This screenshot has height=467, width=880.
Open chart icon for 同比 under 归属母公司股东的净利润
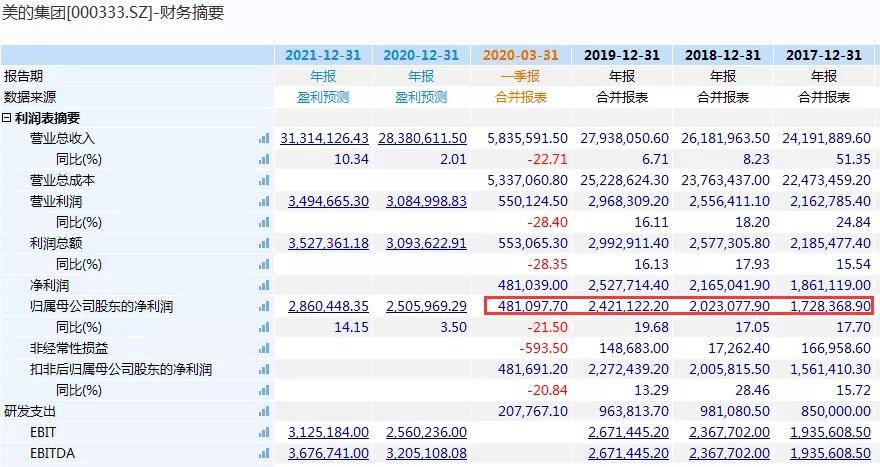264,327
